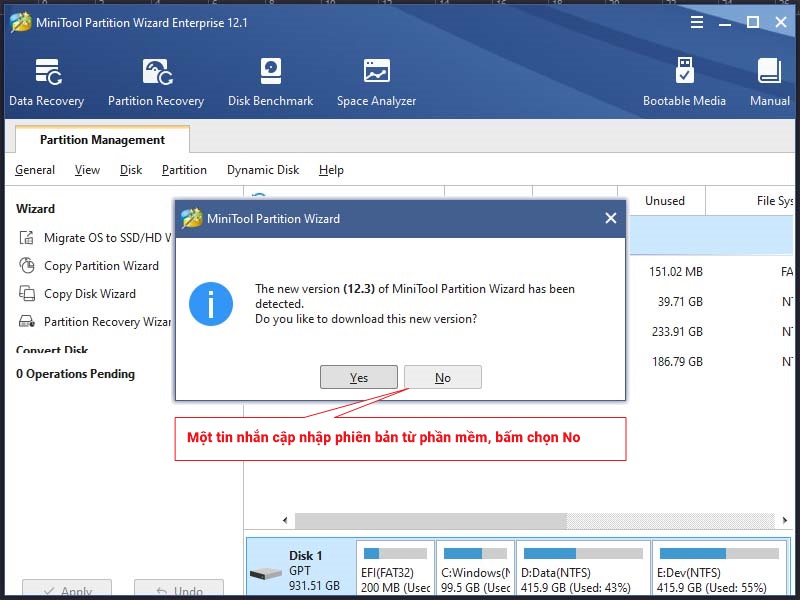Viewport: 800px width, 600px height.
Task: Open the View menu
Action: tap(87, 170)
